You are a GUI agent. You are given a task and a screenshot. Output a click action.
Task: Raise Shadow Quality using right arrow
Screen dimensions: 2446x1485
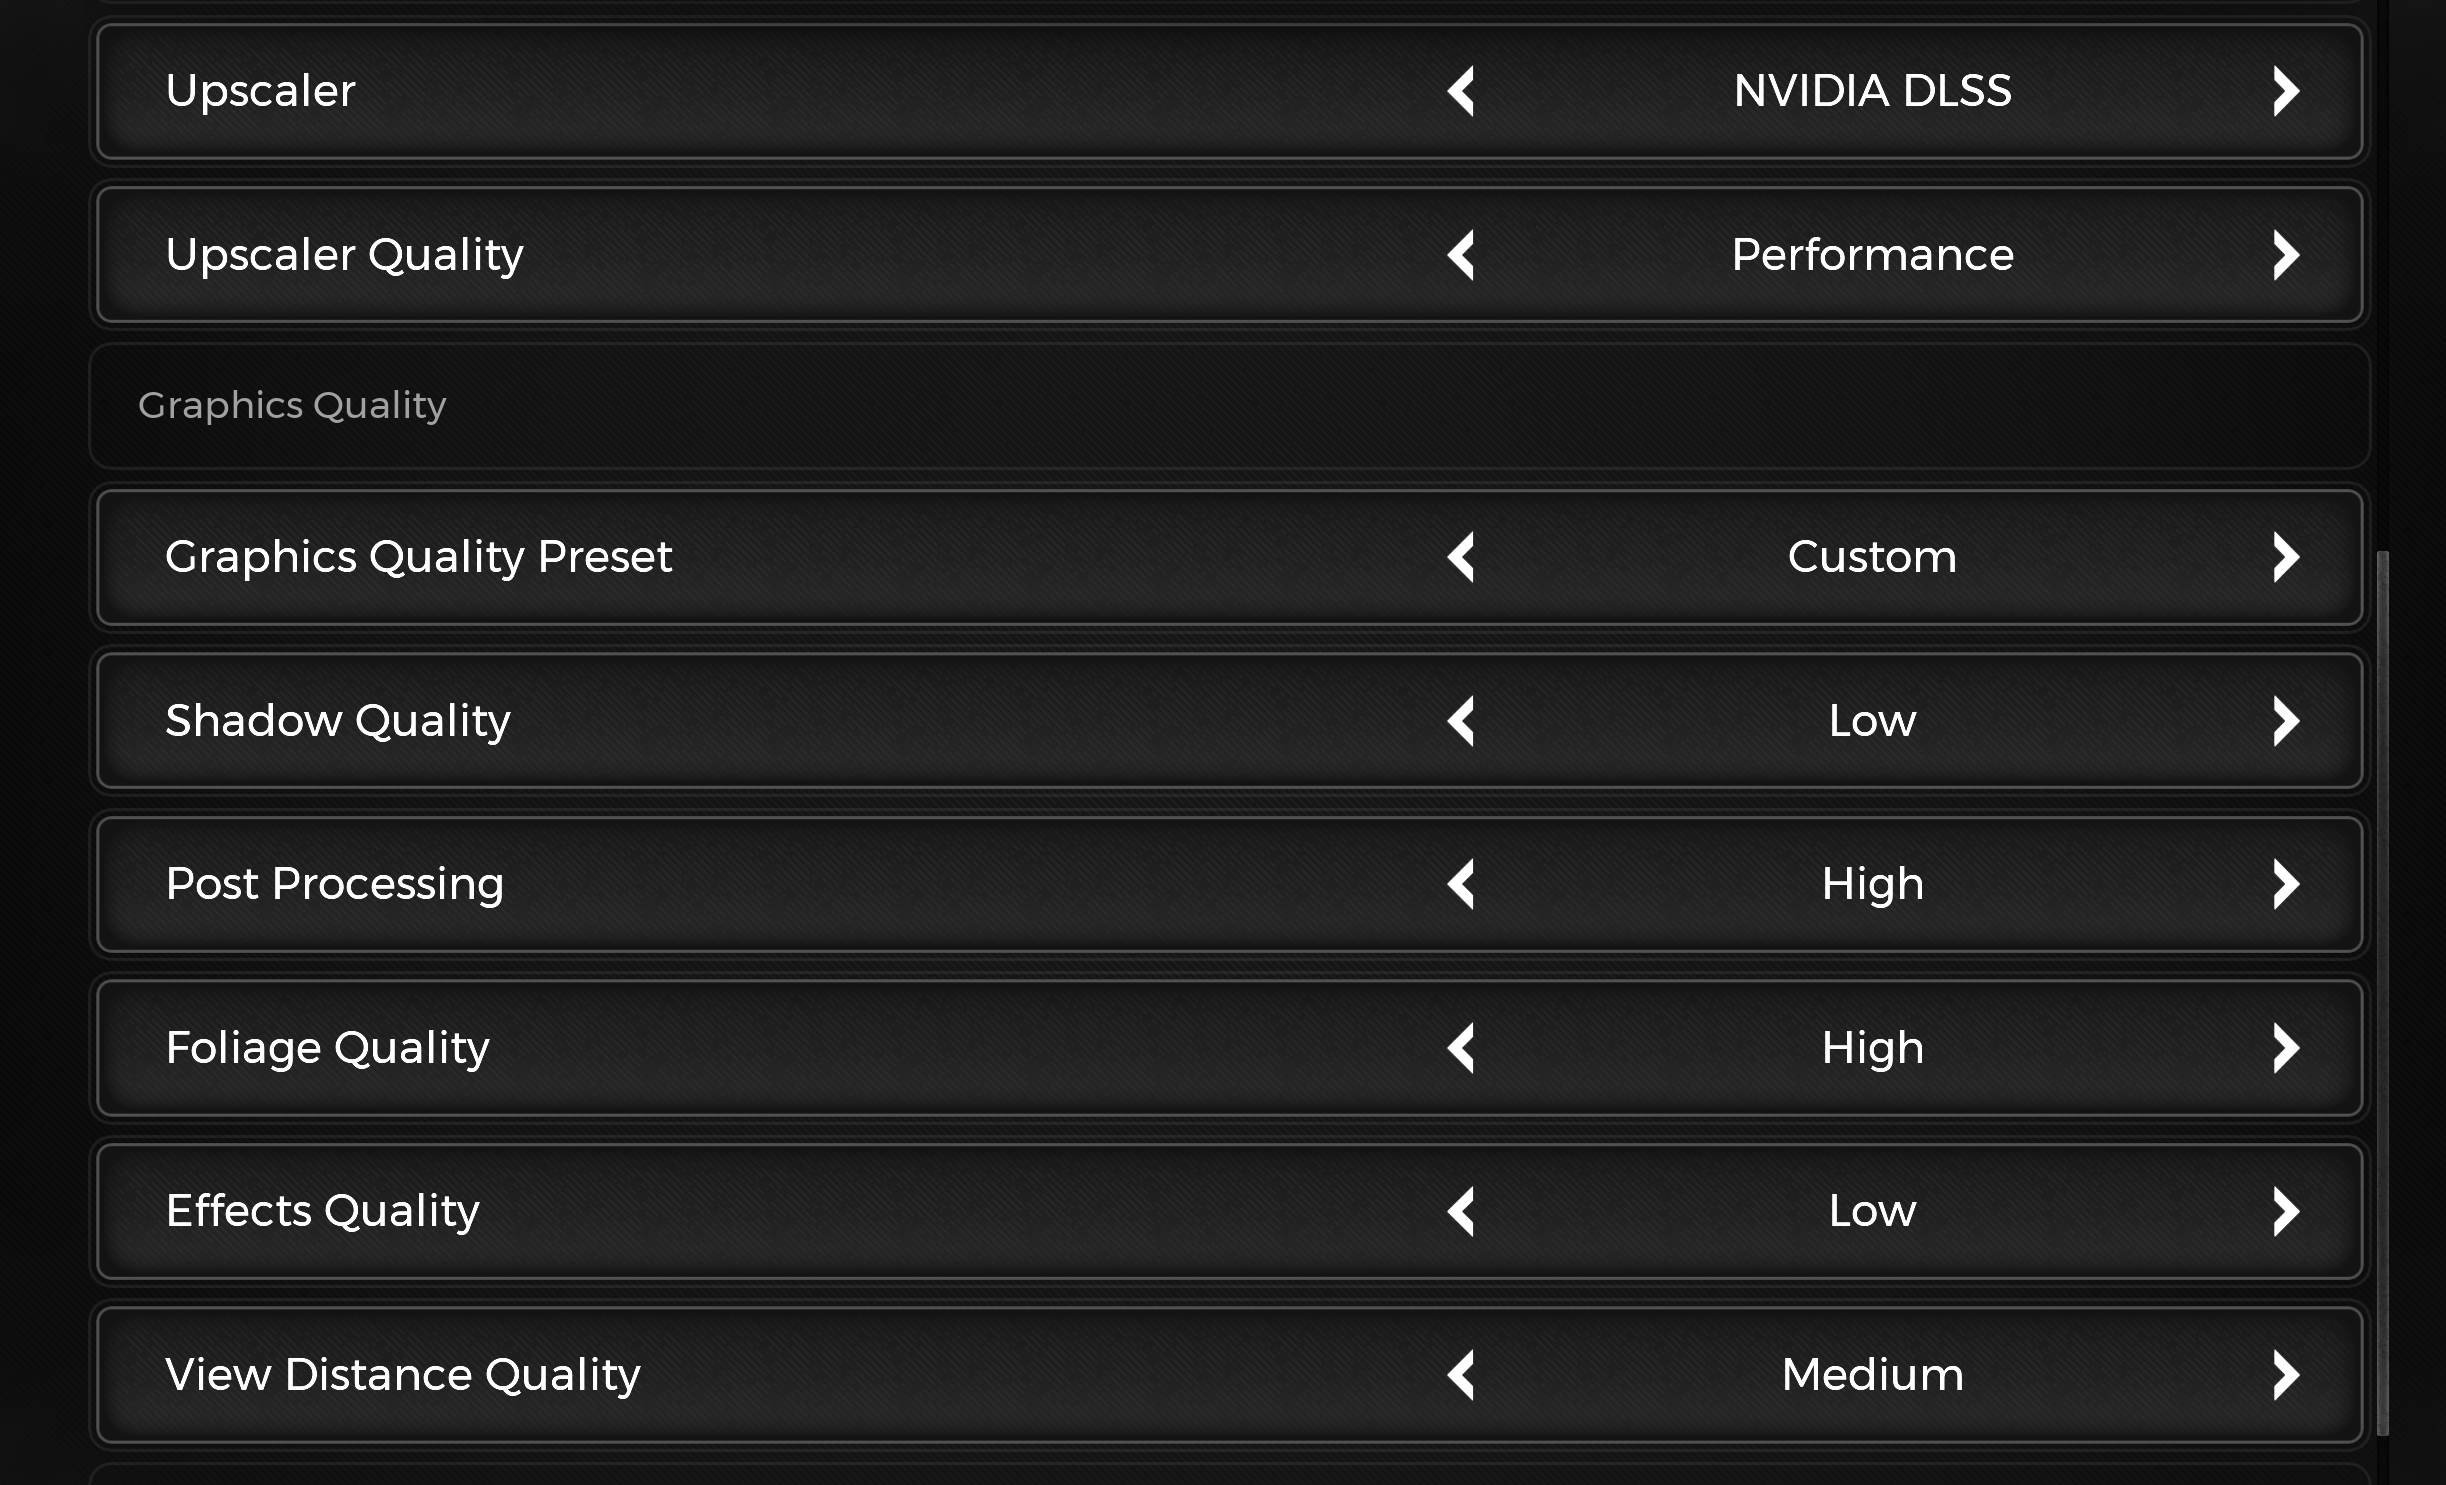2285,721
